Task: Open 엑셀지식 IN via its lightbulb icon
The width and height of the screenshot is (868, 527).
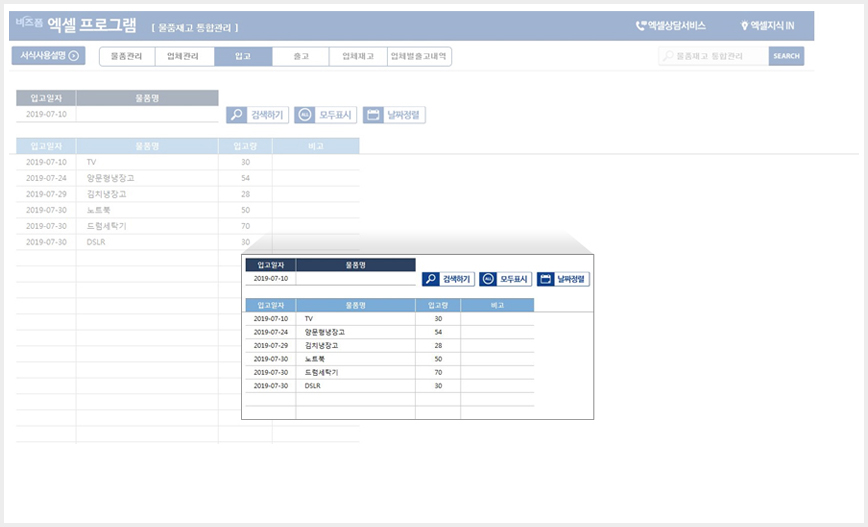Action: pyautogui.click(x=745, y=25)
